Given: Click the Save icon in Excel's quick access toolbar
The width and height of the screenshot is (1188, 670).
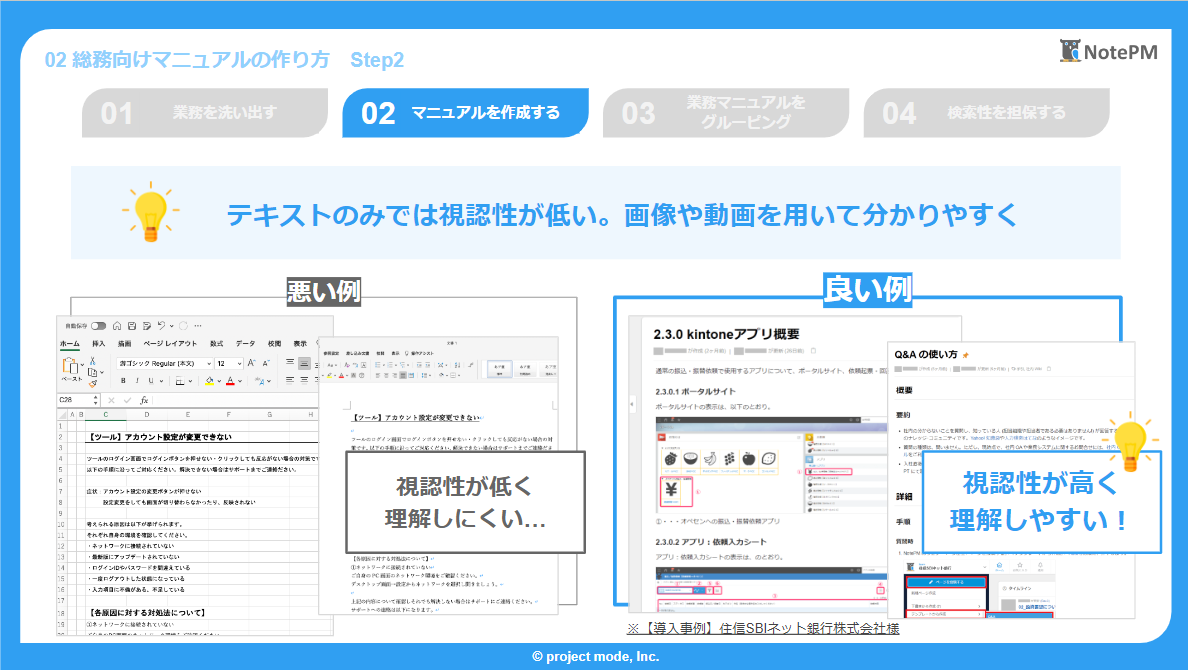Looking at the screenshot, I should 132,326.
